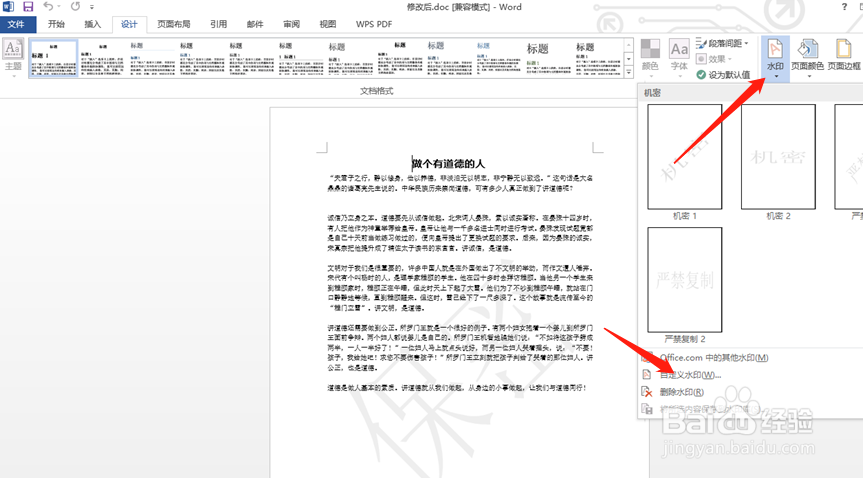Switch to the 页面布局 tab
The height and width of the screenshot is (478, 863).
tap(174, 24)
